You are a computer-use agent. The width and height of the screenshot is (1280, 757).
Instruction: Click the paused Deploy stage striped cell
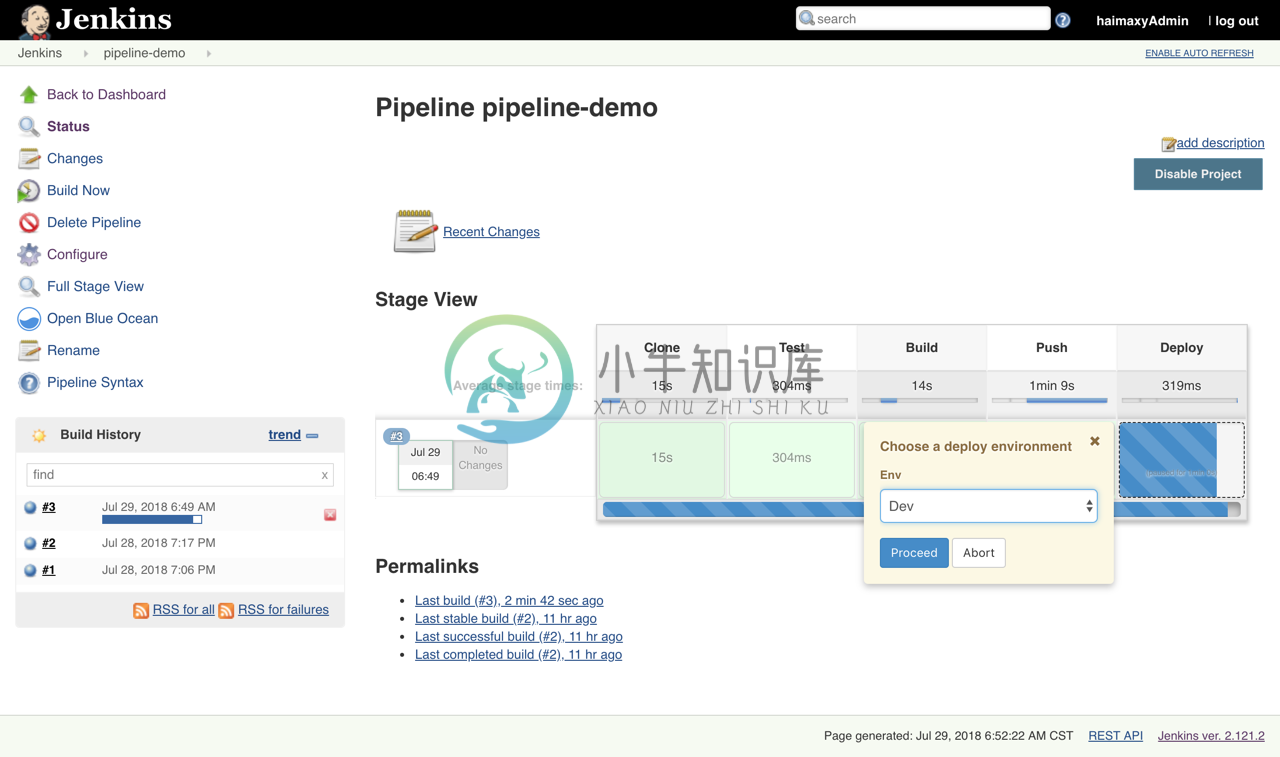point(1181,460)
